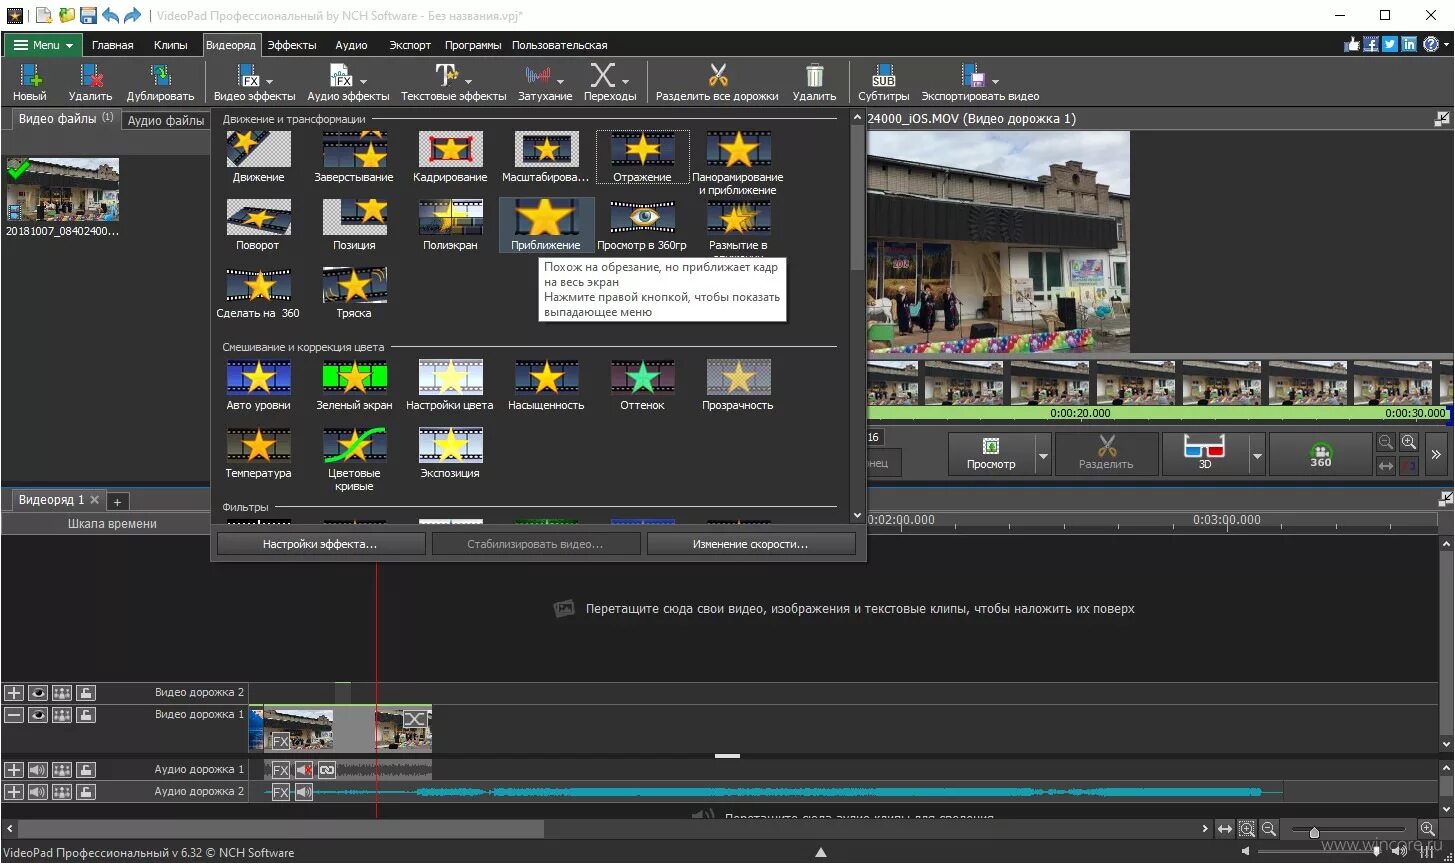Choose the Поворот rotation effect
The height and width of the screenshot is (864, 1455).
[x=258, y=225]
